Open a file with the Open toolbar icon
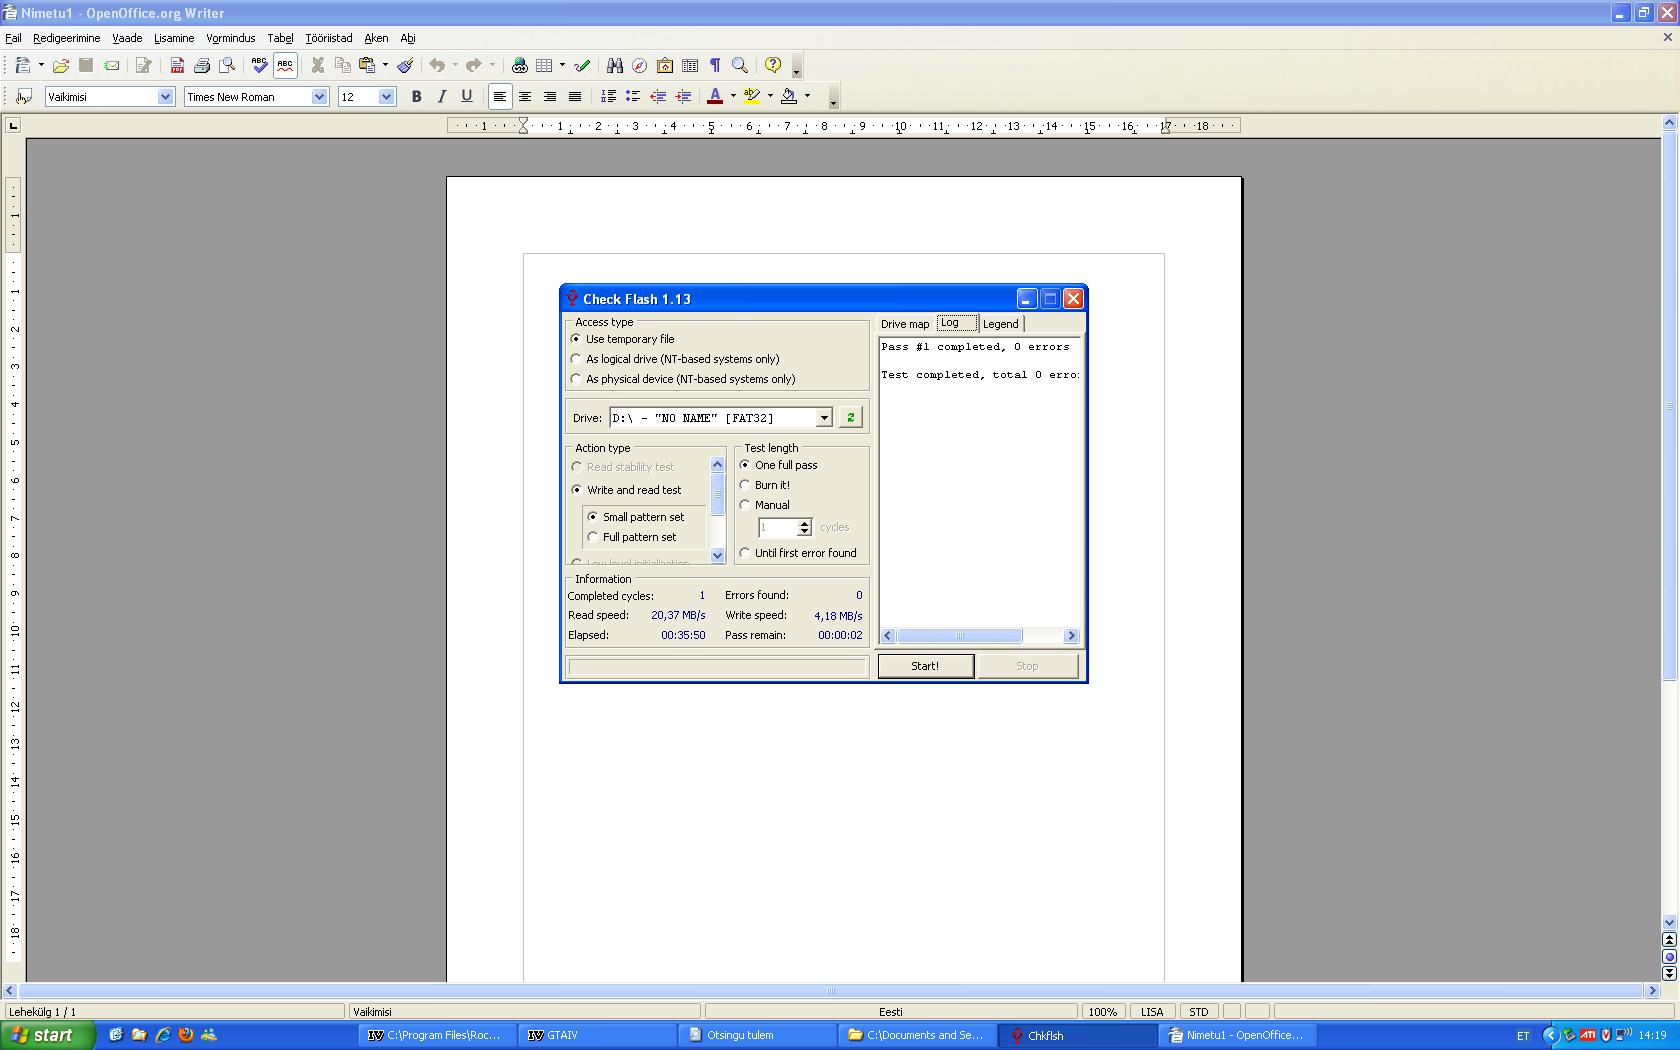 [61, 66]
